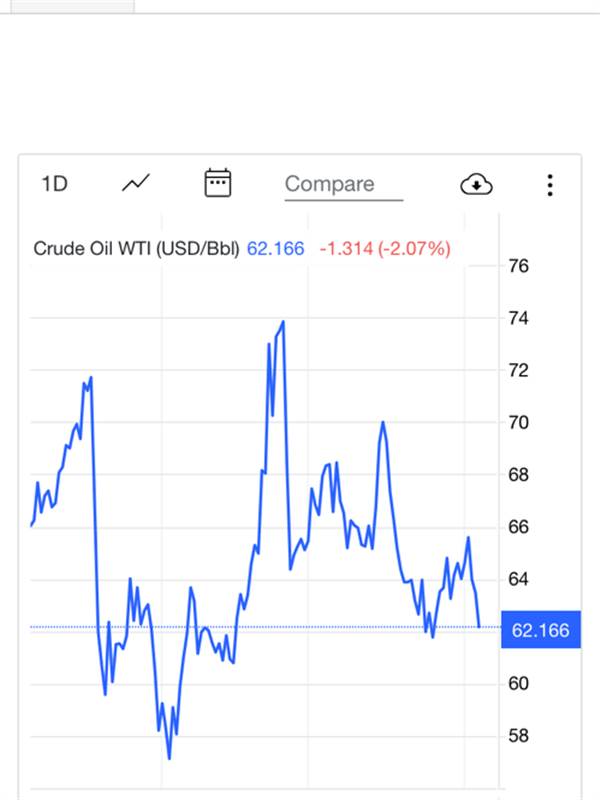Click the chart peak near 70
The image size is (600, 800).
tap(383, 422)
